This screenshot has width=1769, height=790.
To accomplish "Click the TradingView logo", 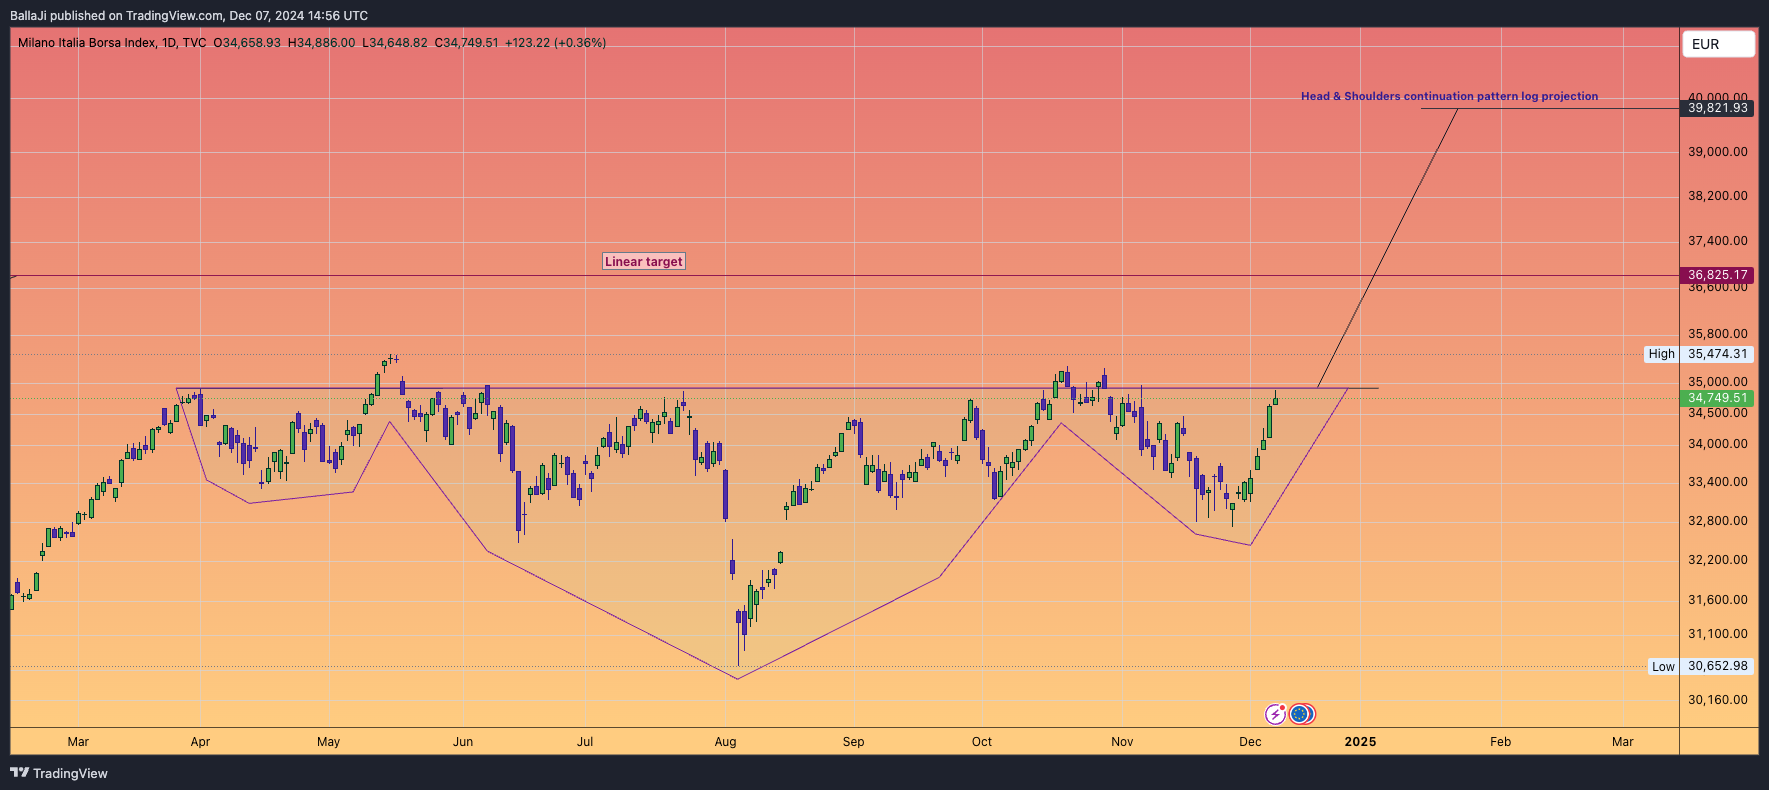I will 59,773.
